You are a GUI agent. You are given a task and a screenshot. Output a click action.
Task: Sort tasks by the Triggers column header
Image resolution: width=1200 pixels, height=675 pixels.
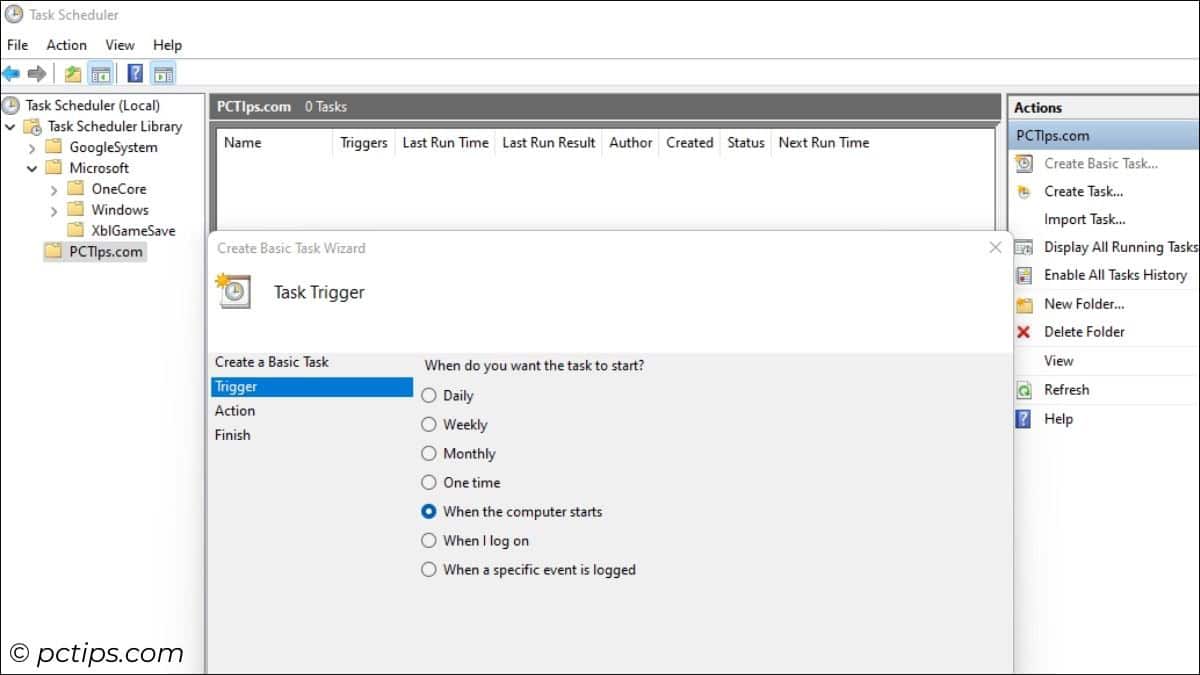pyautogui.click(x=364, y=143)
